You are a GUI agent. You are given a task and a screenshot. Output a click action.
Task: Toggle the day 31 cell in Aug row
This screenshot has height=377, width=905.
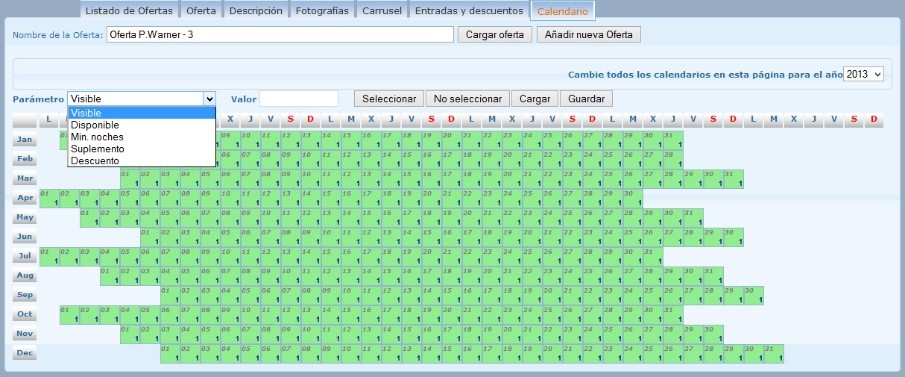point(714,276)
